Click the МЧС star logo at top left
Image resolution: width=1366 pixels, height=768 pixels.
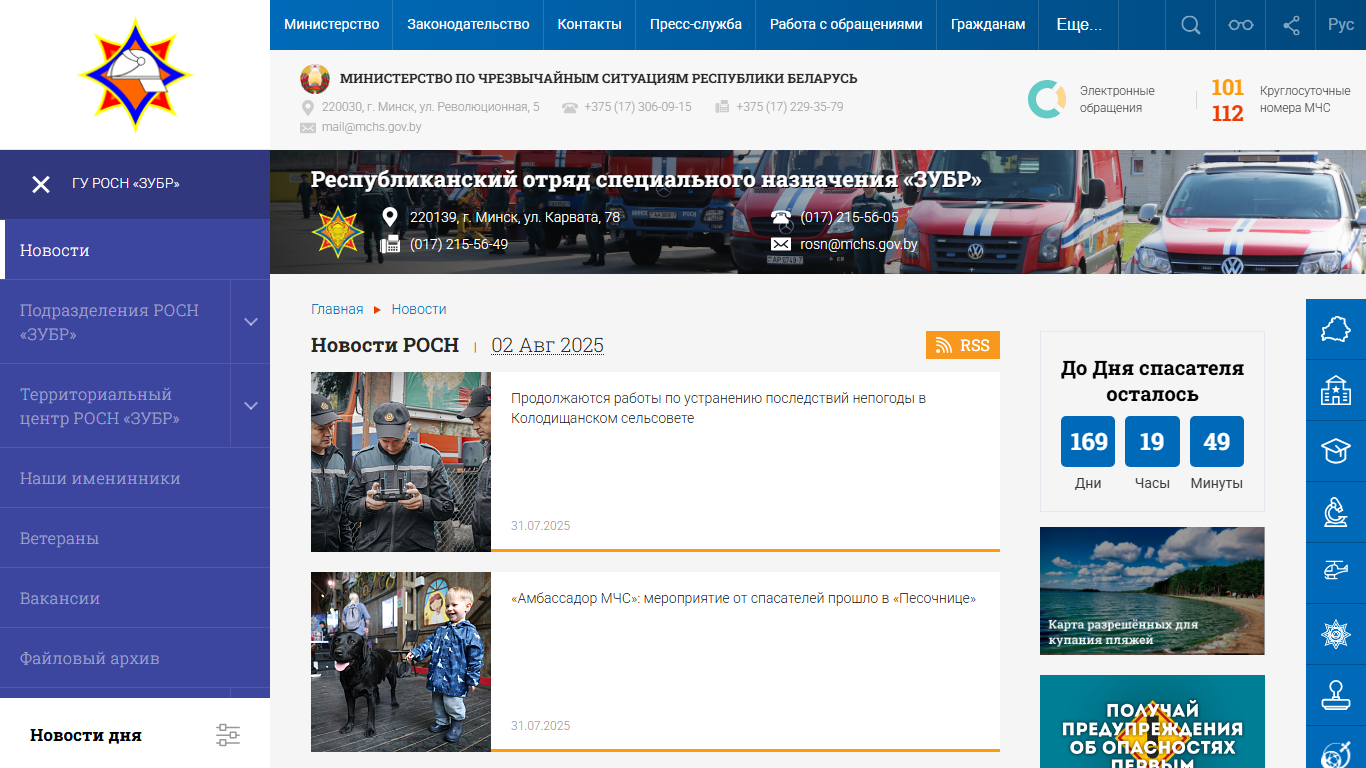[135, 75]
